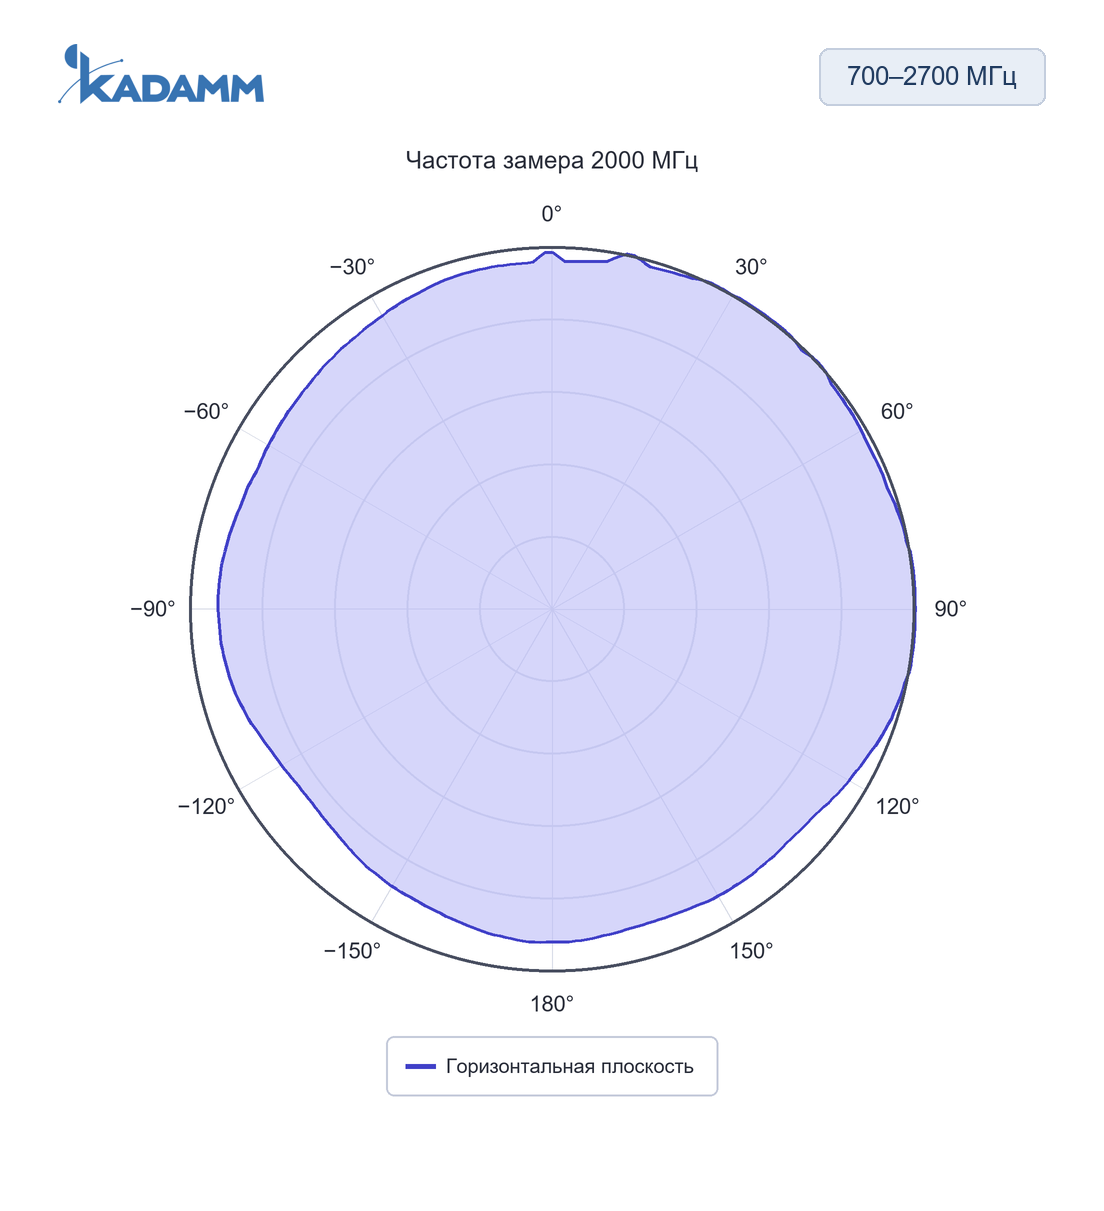Viewport: 1104px width, 1211px height.
Task: Click the 150° angle label
Action: (x=751, y=951)
